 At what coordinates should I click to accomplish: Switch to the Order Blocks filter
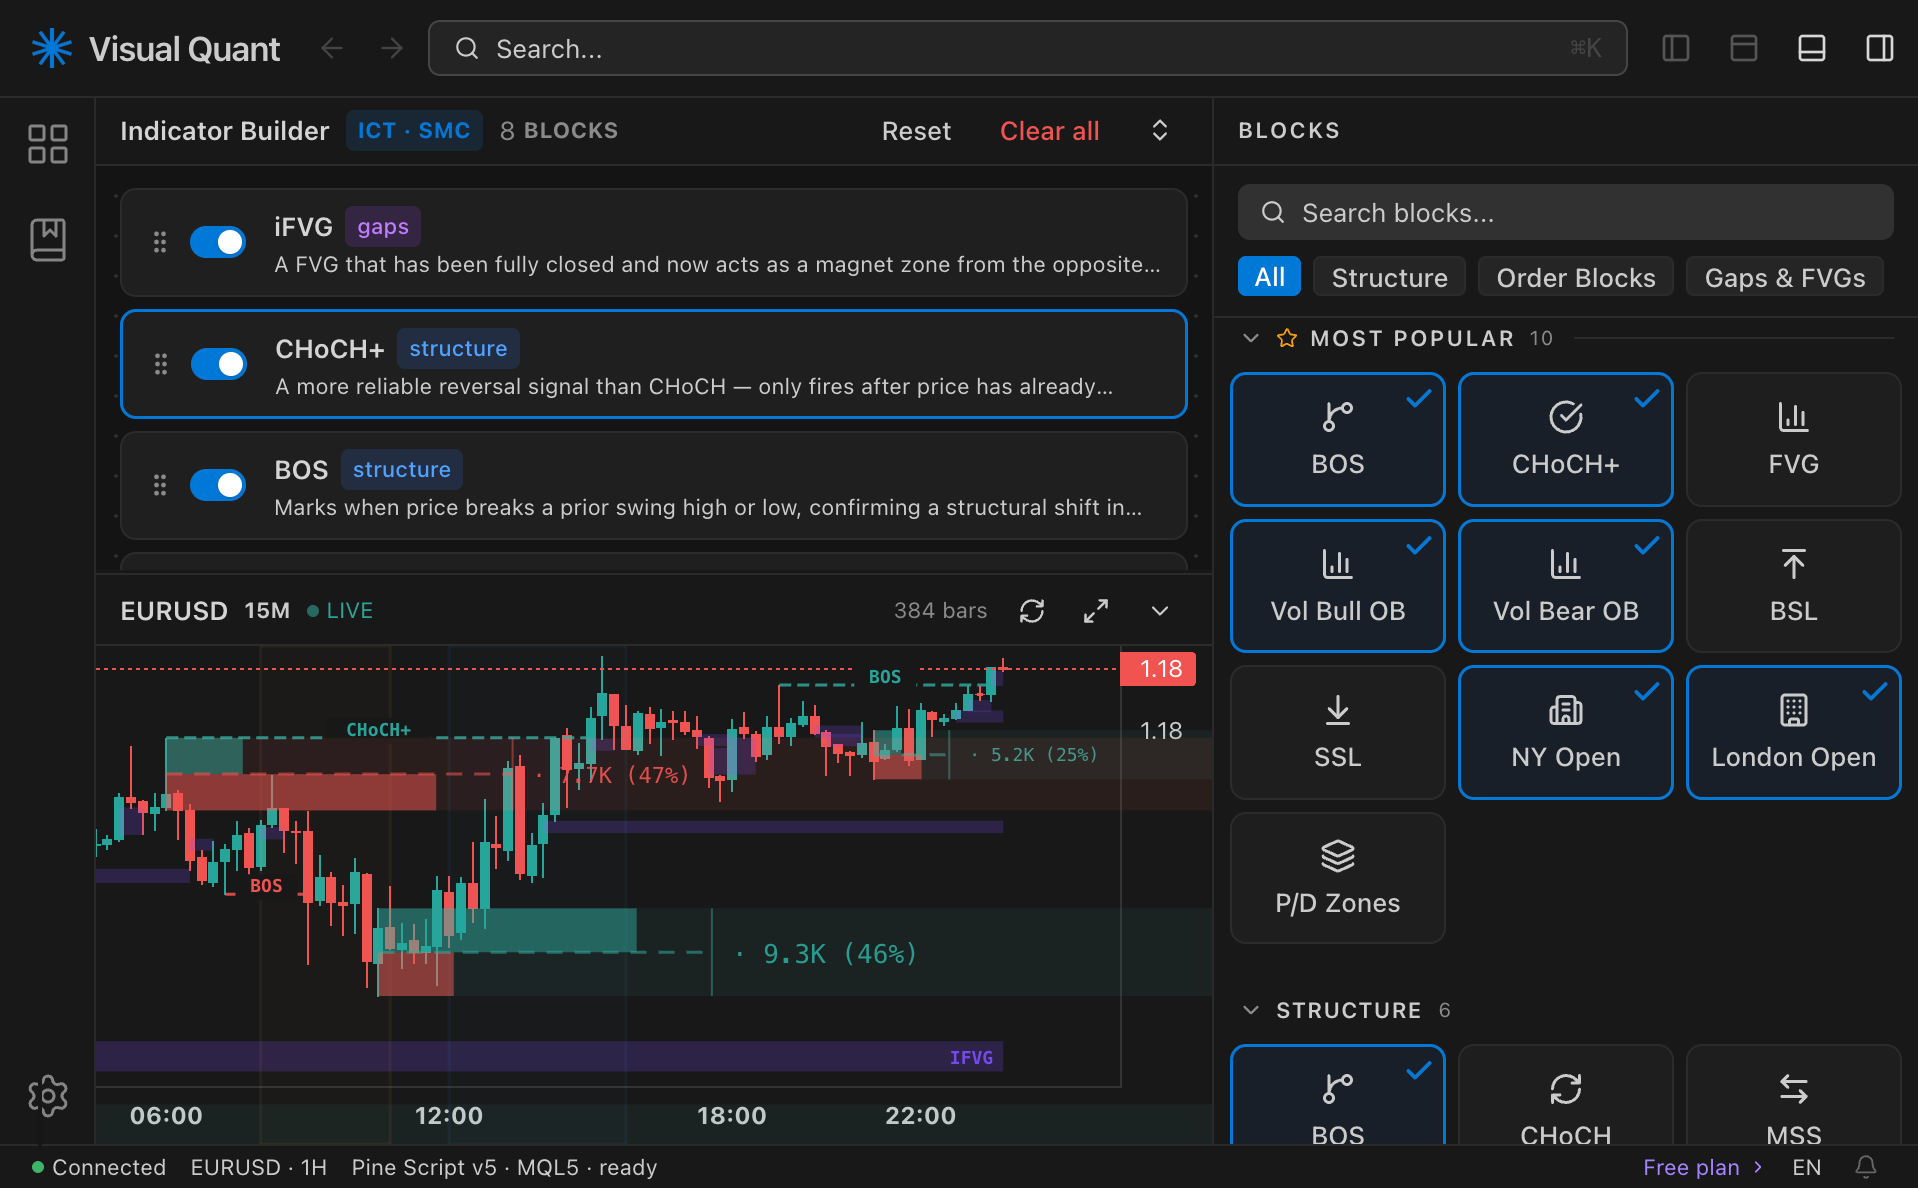pos(1574,277)
